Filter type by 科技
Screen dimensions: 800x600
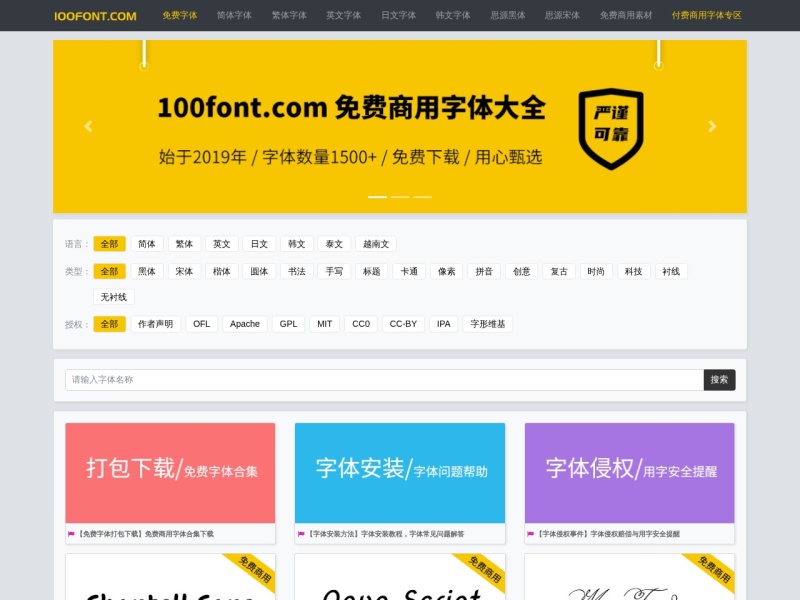coord(634,271)
